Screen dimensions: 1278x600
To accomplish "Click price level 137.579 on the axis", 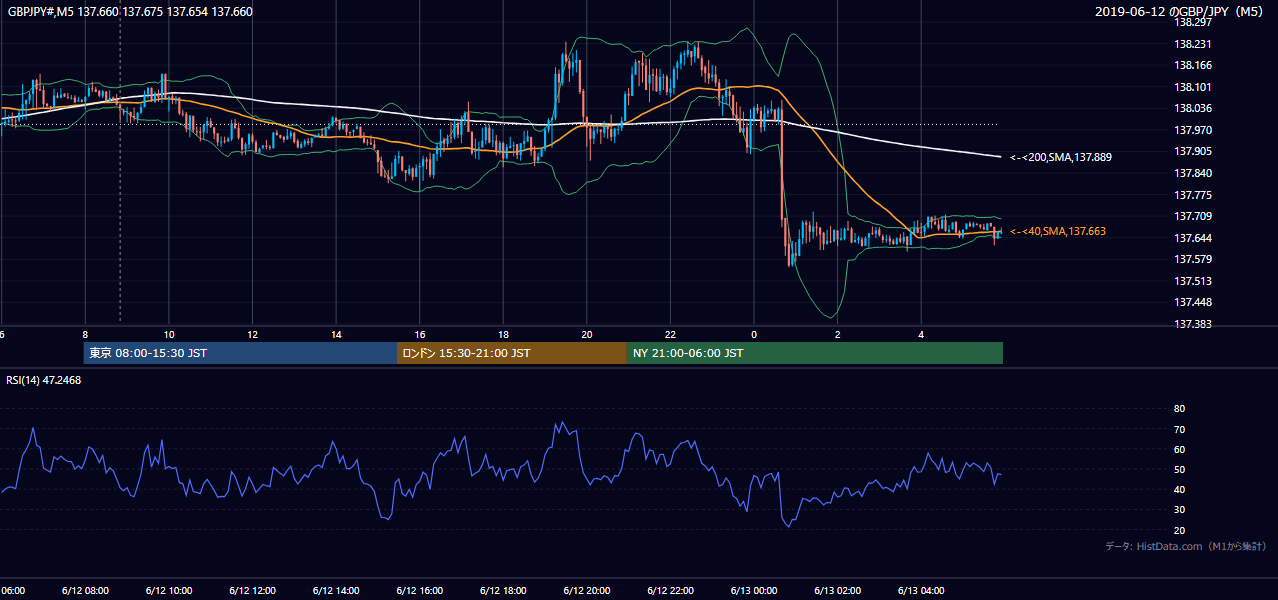I will tap(1193, 259).
